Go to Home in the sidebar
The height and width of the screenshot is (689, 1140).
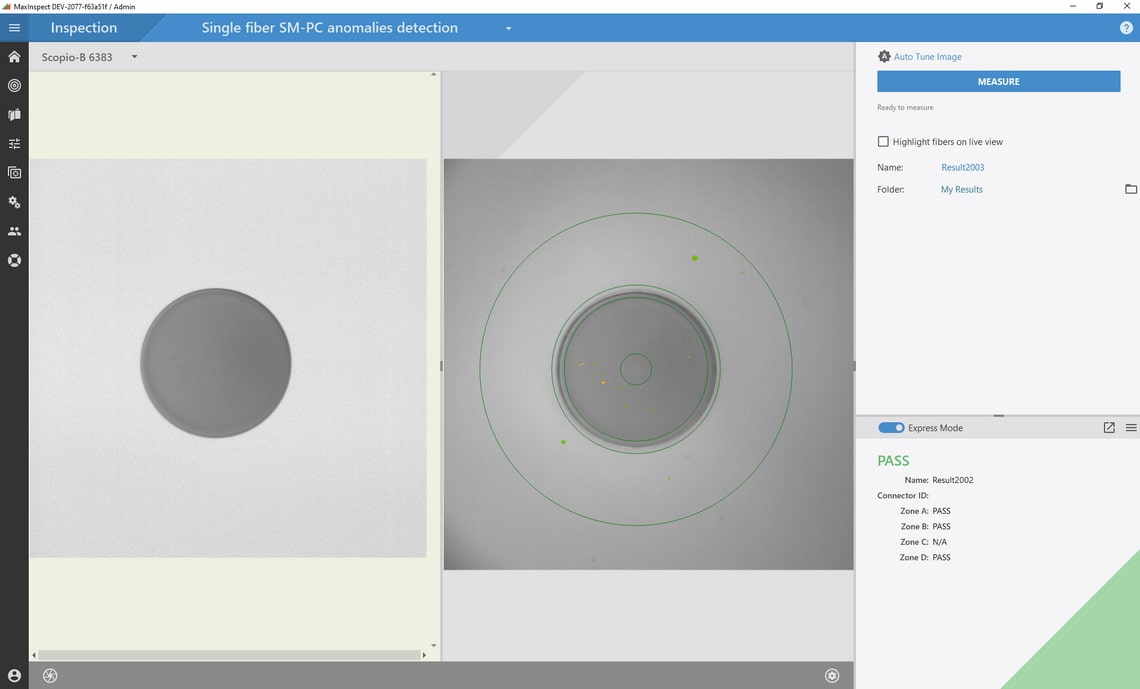[14, 57]
